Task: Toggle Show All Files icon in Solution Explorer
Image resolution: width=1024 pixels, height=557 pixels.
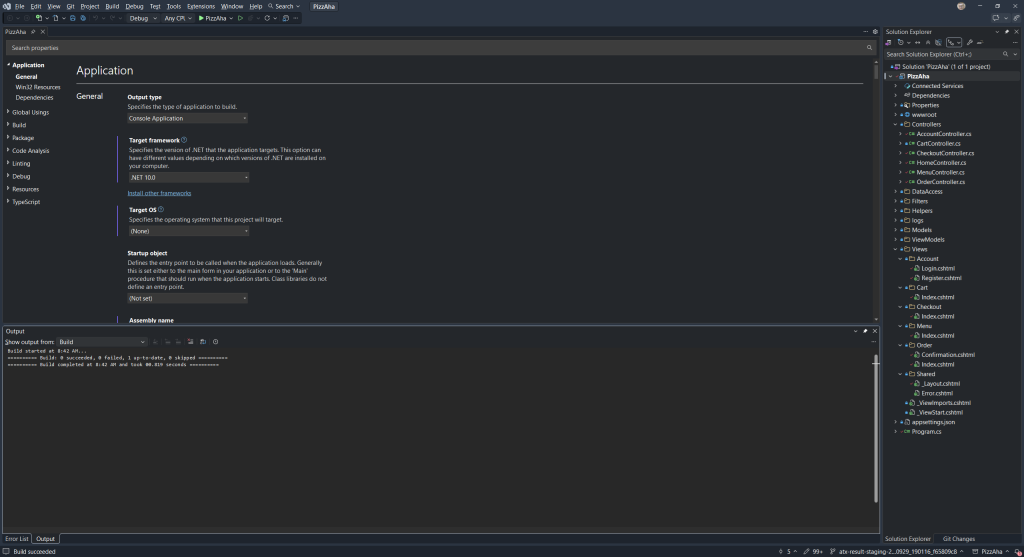Action: tap(938, 42)
